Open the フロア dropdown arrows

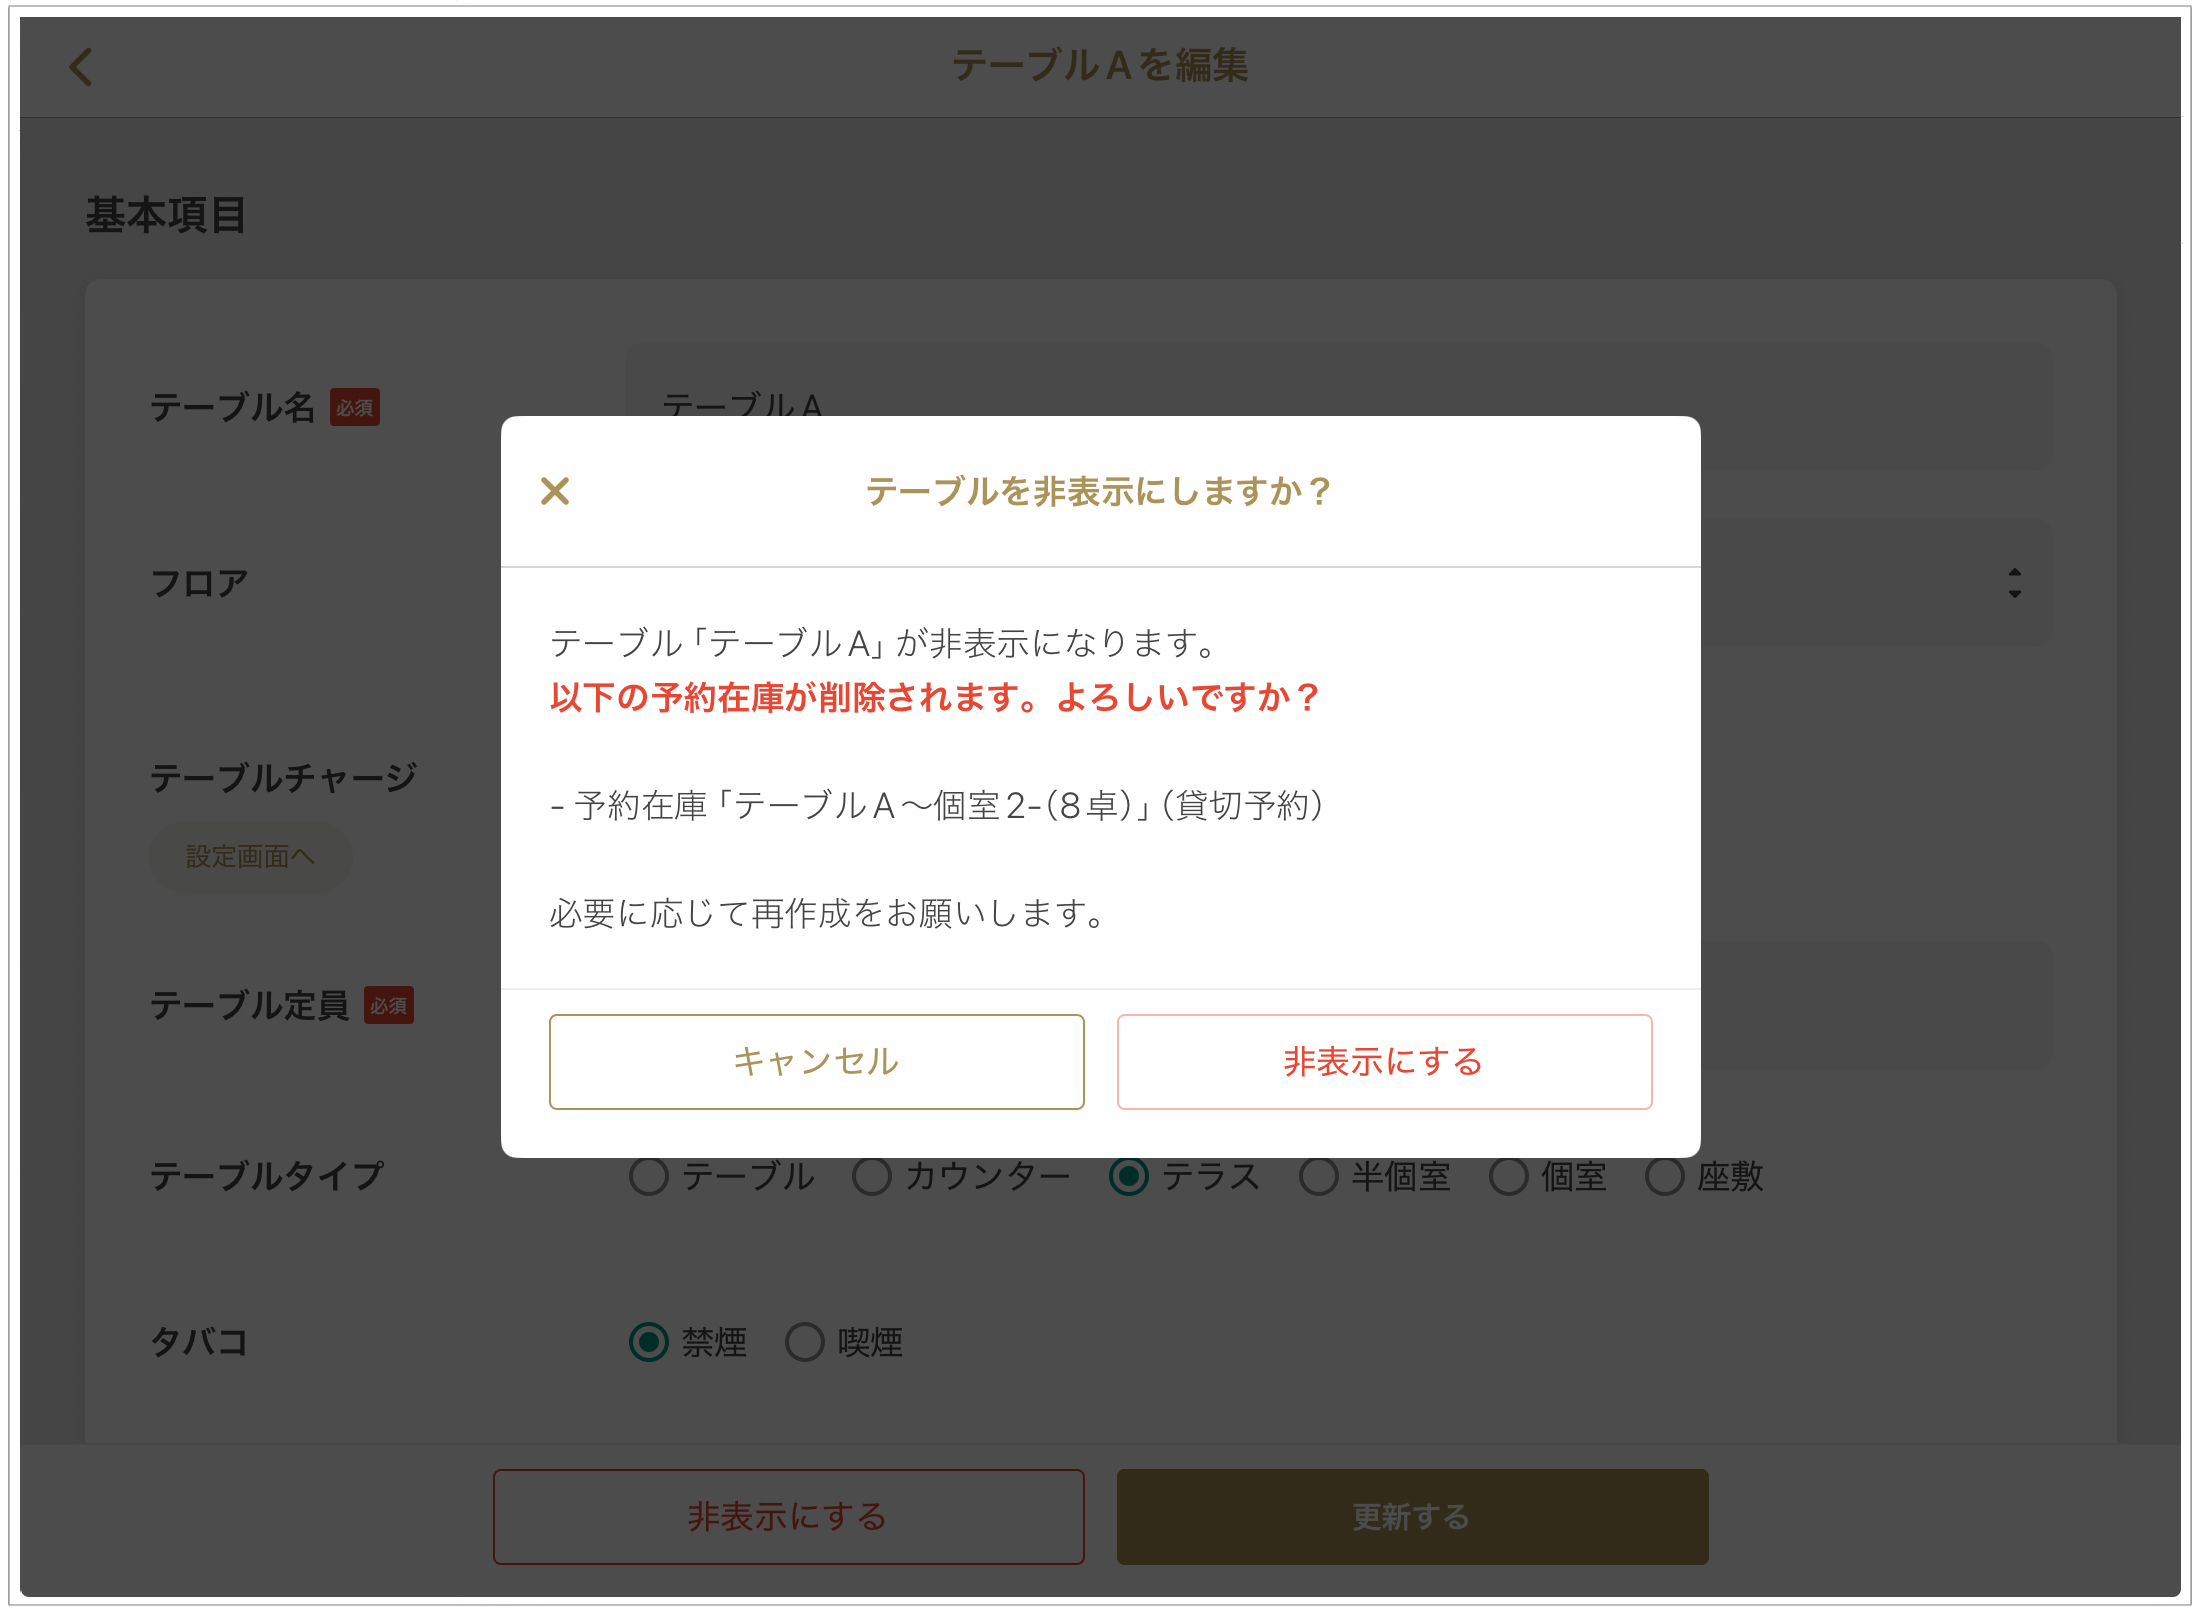[x=2014, y=583]
